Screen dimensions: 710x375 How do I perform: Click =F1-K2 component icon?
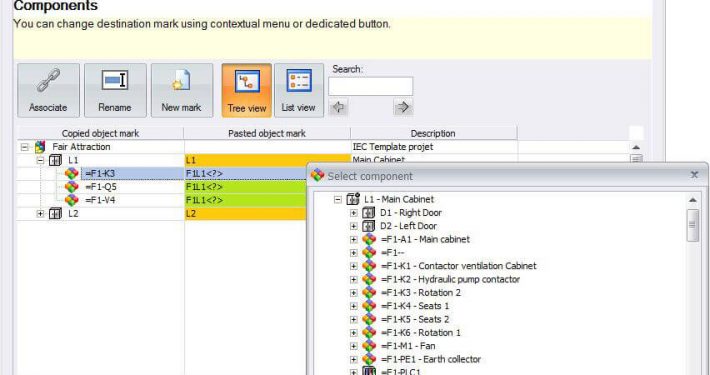click(x=369, y=279)
